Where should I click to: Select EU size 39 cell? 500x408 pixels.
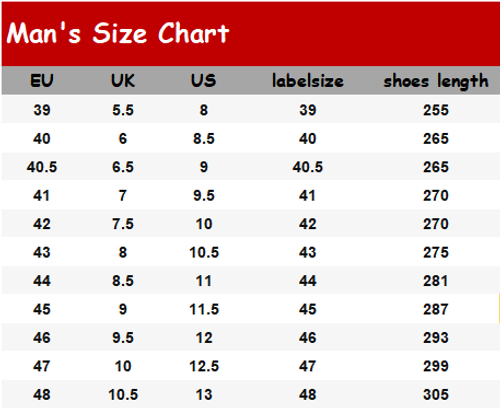click(x=42, y=110)
